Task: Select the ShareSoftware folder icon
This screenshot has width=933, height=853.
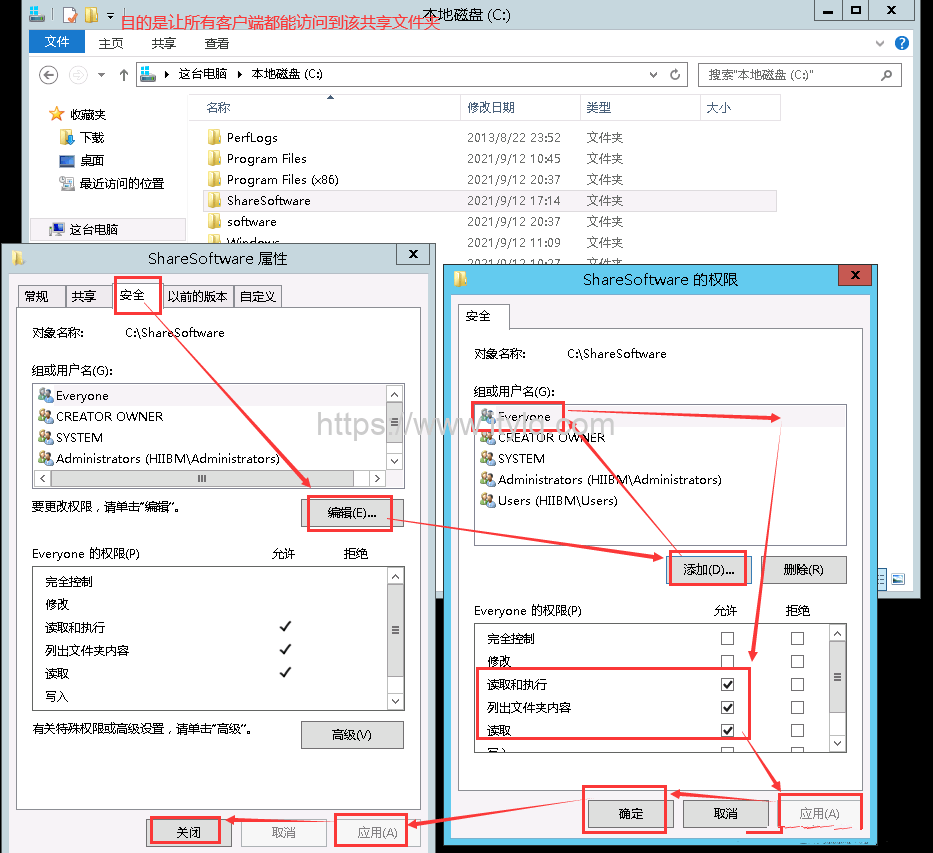Action: (214, 201)
